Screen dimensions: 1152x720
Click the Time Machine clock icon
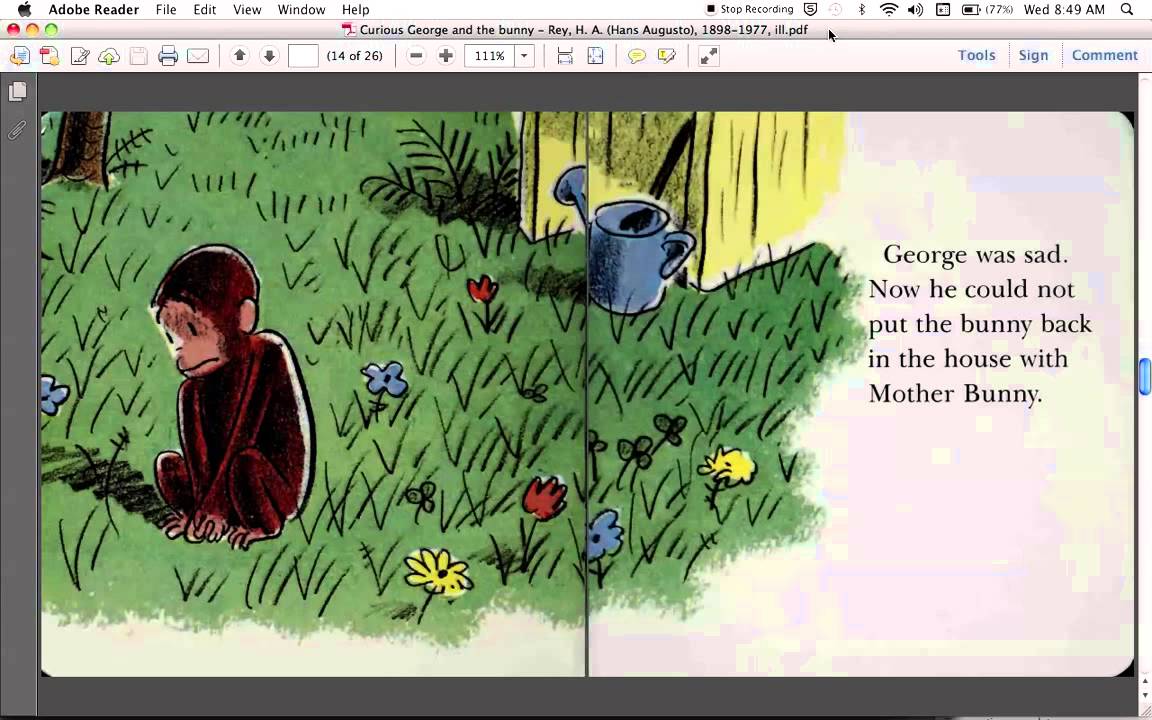pos(835,10)
